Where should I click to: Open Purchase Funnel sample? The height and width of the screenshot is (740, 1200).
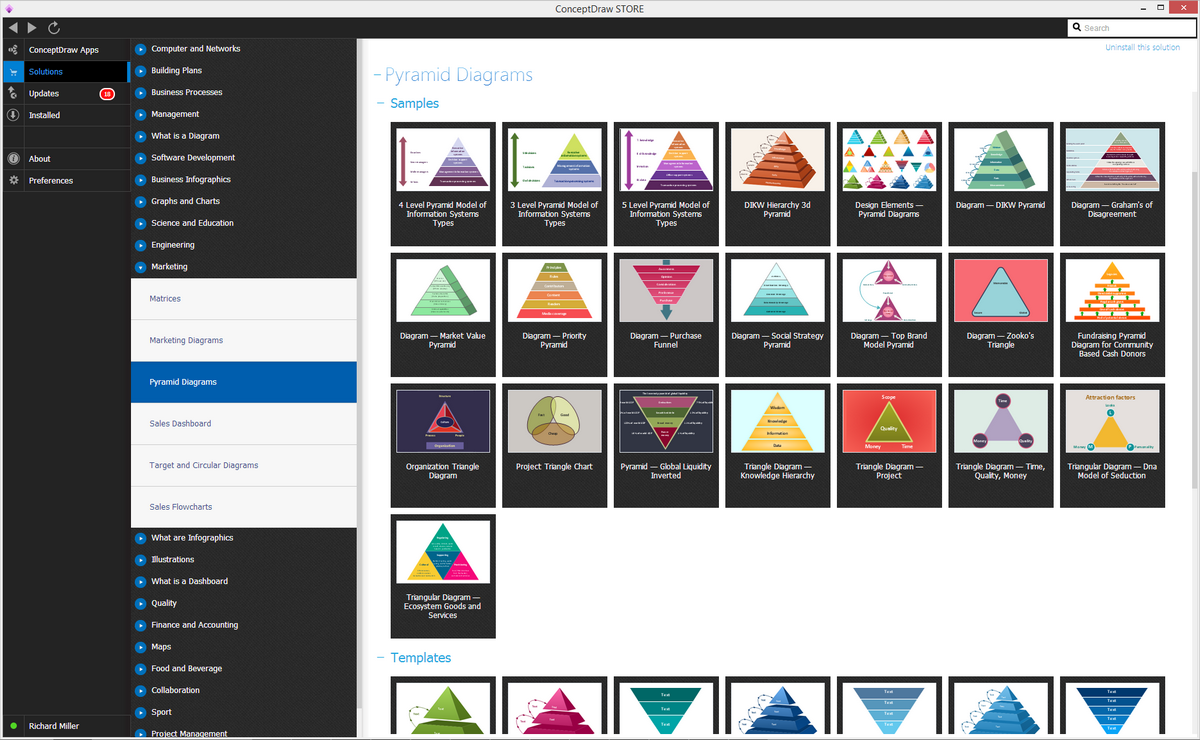tap(666, 314)
